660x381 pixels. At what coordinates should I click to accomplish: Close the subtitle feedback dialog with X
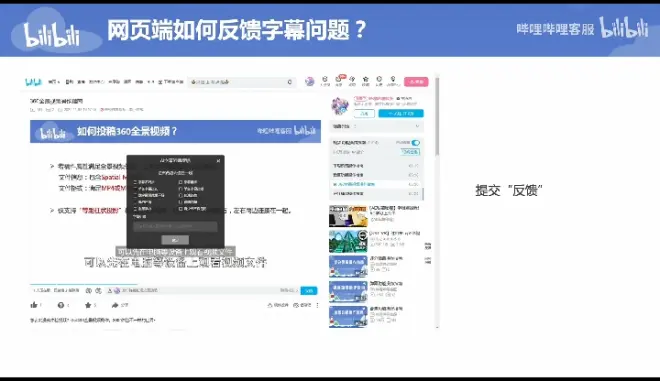tap(218, 160)
